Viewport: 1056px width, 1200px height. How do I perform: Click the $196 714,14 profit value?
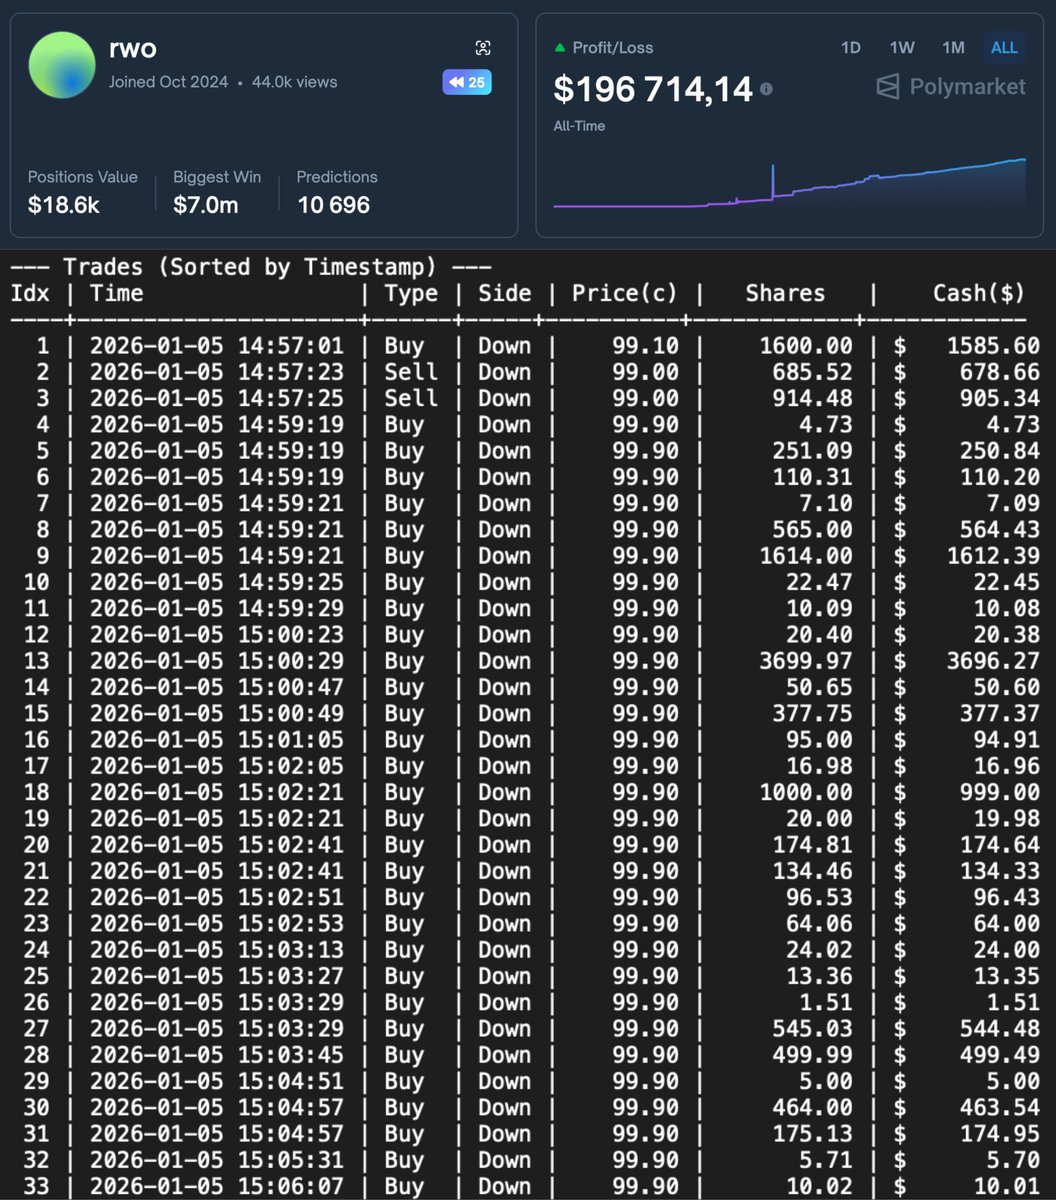click(x=653, y=89)
